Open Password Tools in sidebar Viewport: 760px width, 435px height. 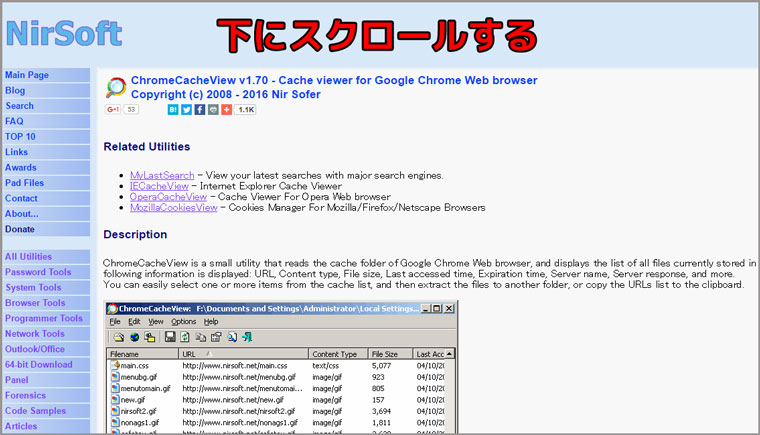point(38,272)
